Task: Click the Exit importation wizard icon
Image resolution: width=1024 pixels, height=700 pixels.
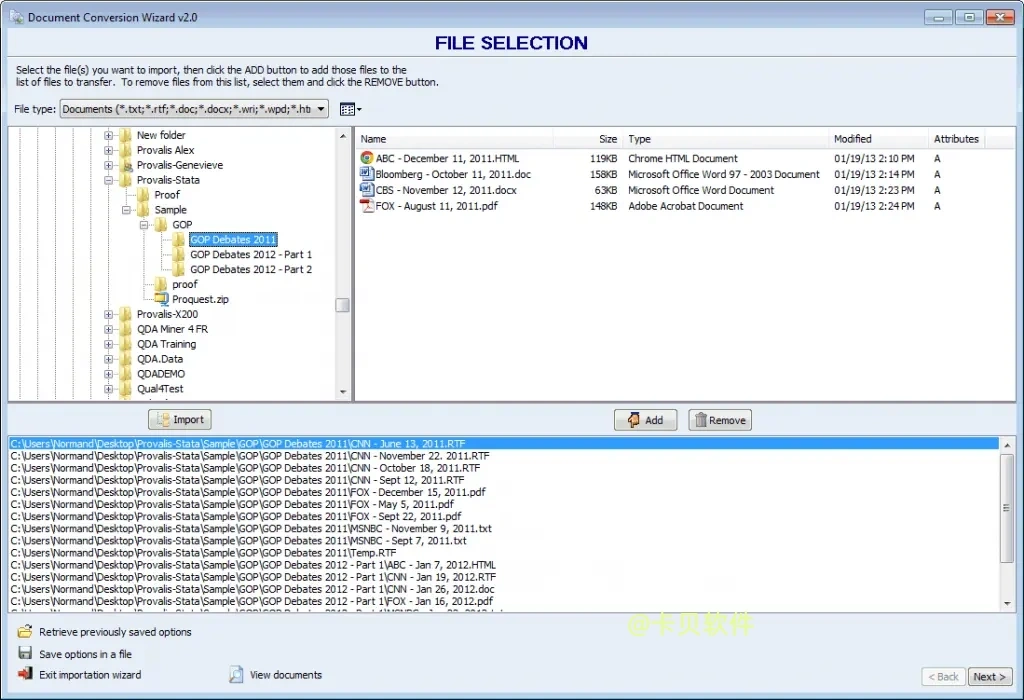Action: click(x=25, y=674)
